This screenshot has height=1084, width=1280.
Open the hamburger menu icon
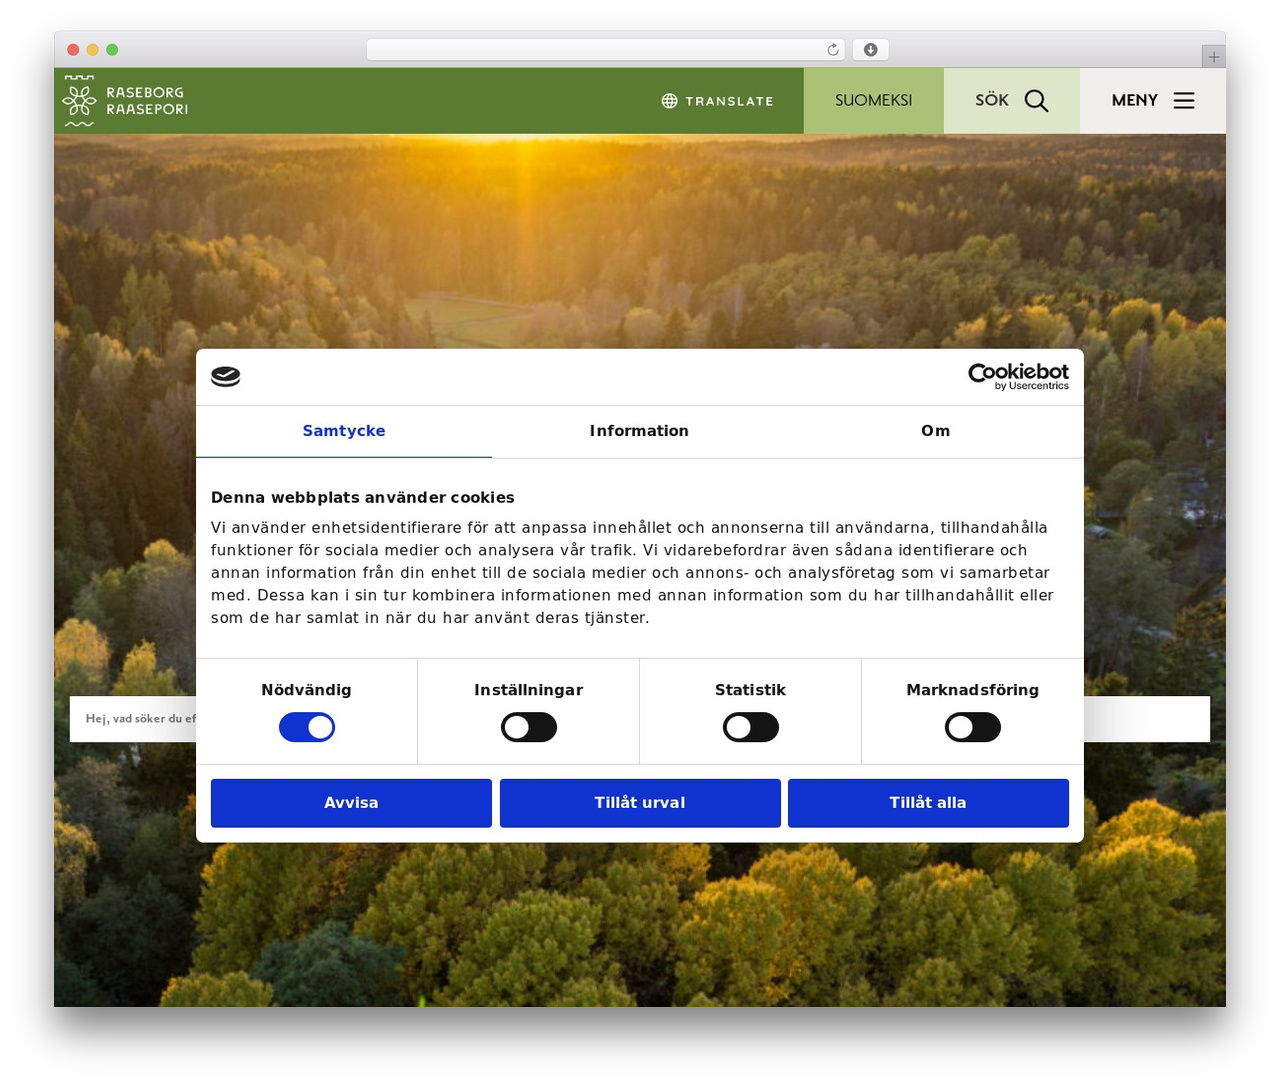(x=1184, y=100)
